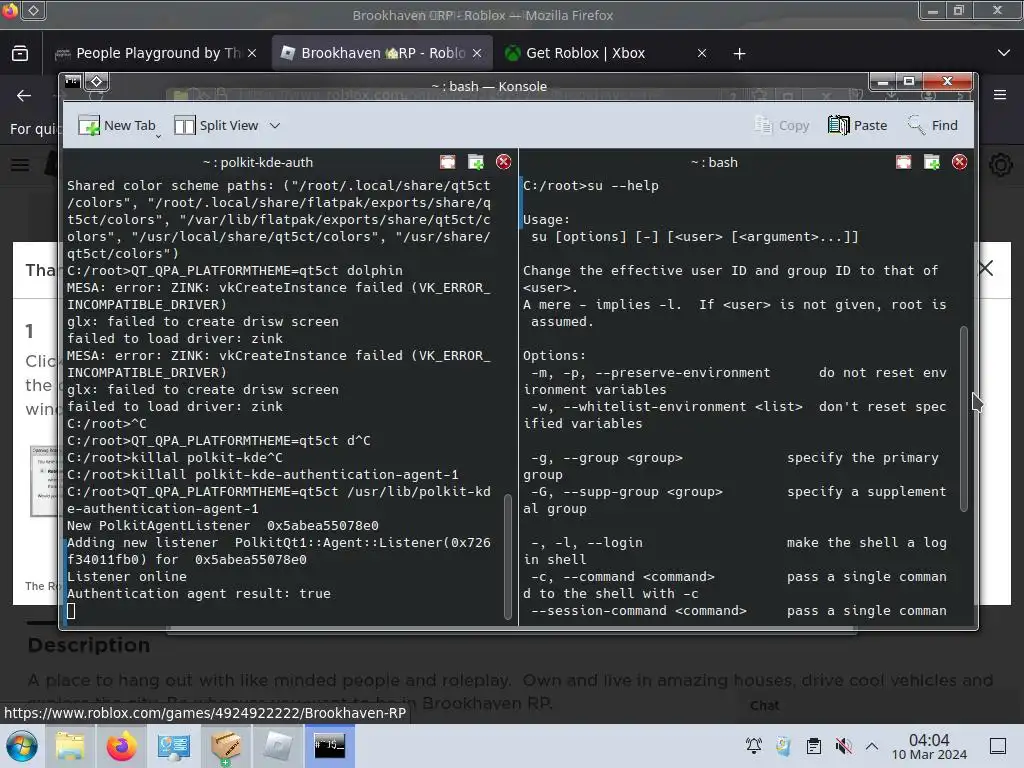Image resolution: width=1024 pixels, height=768 pixels.
Task: Expand the Firefox list all tabs chevron
Action: click(x=1004, y=53)
